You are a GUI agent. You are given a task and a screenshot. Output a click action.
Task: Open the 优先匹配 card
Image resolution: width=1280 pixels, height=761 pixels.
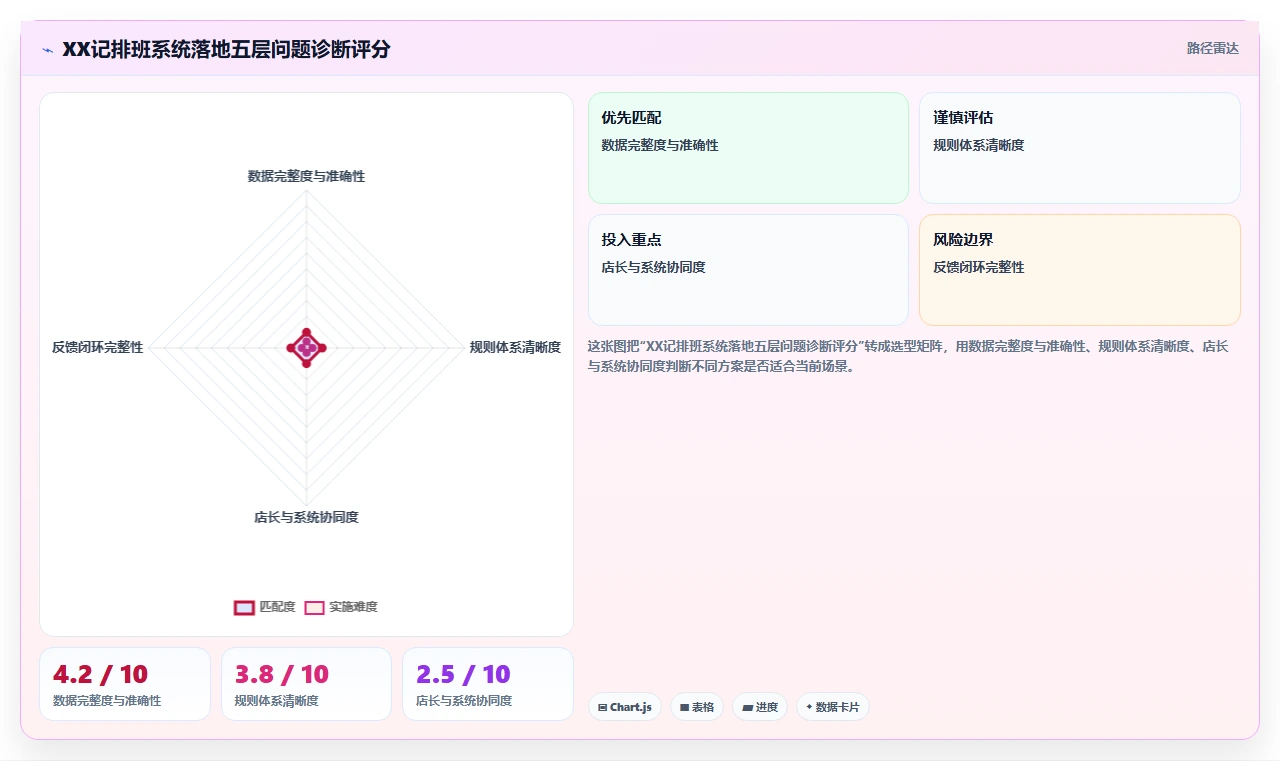(748, 148)
